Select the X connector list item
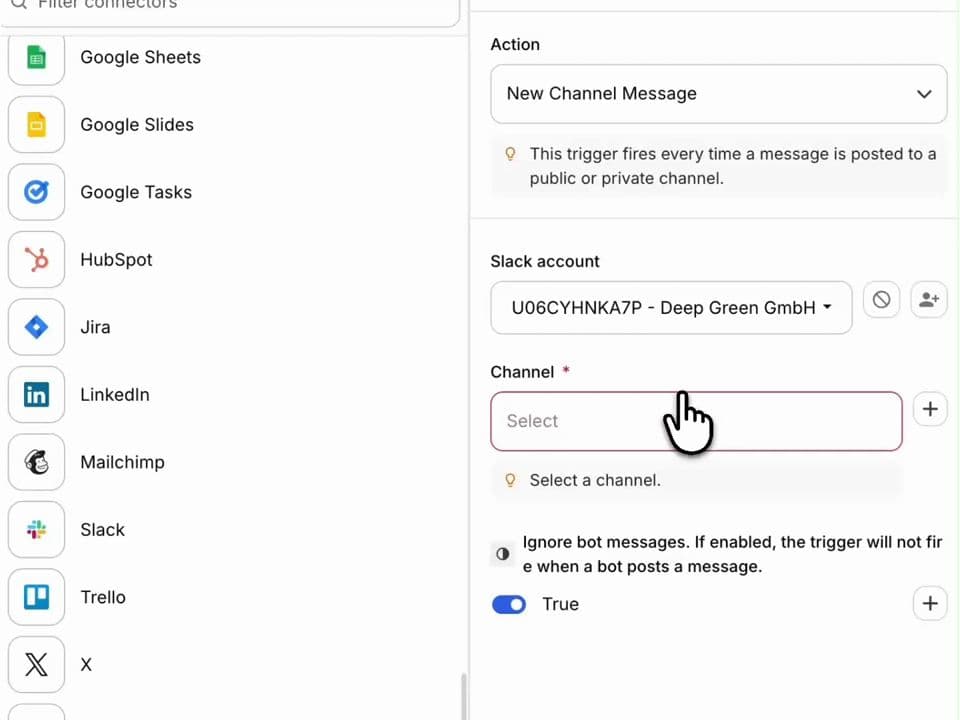The height and width of the screenshot is (720, 960). coord(86,665)
